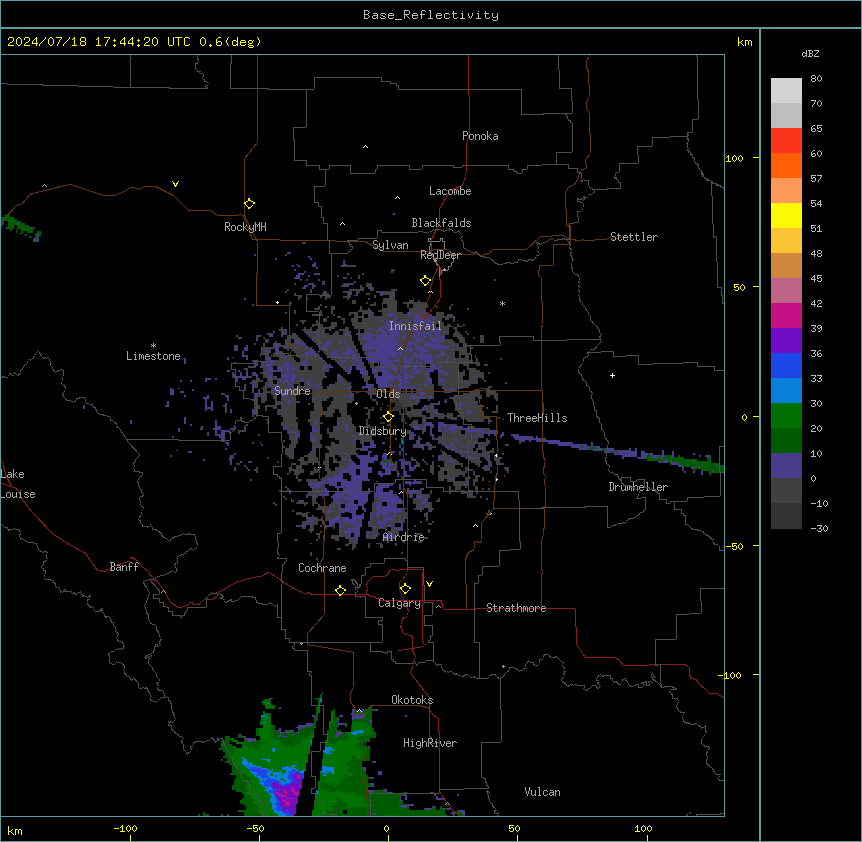This screenshot has width=862, height=842.
Task: Click the 50 tick on the bottom axis
Action: coord(514,828)
